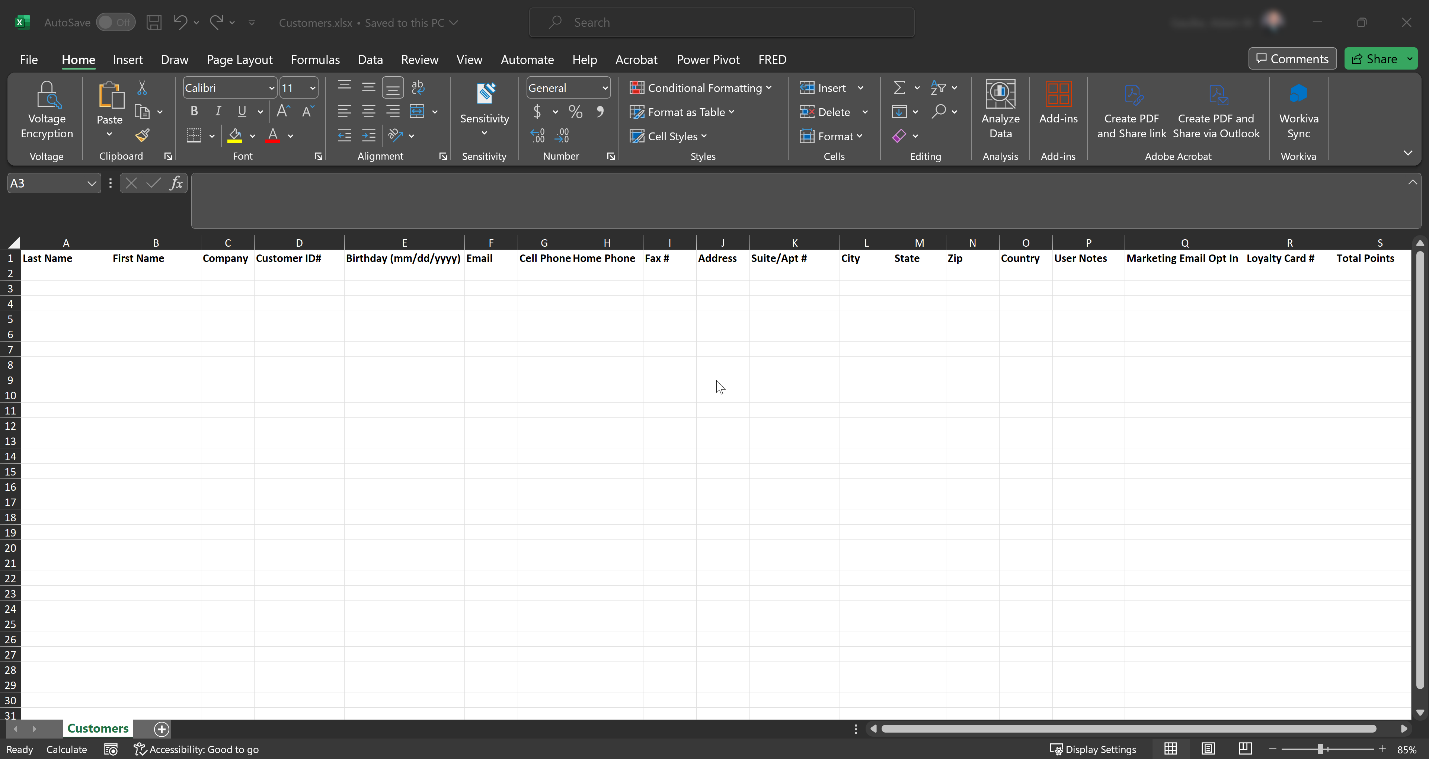Toggle italic formatting
The image size is (1429, 759).
click(218, 111)
